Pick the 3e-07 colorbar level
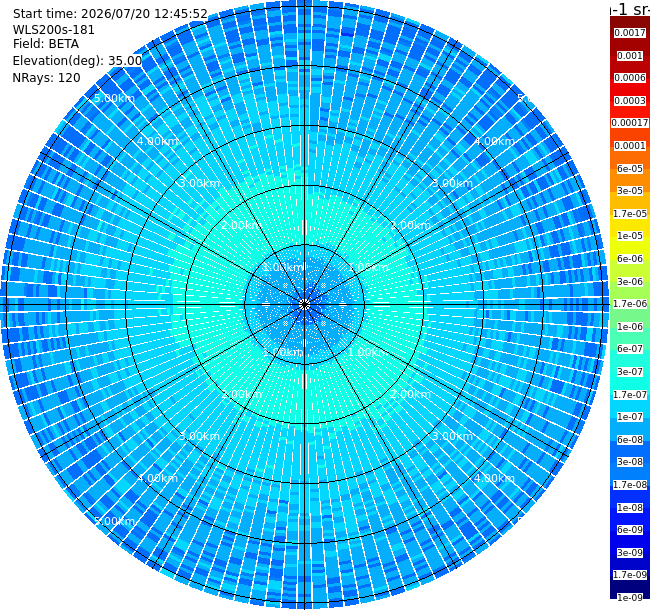This screenshot has height=610, width=650. click(630, 372)
